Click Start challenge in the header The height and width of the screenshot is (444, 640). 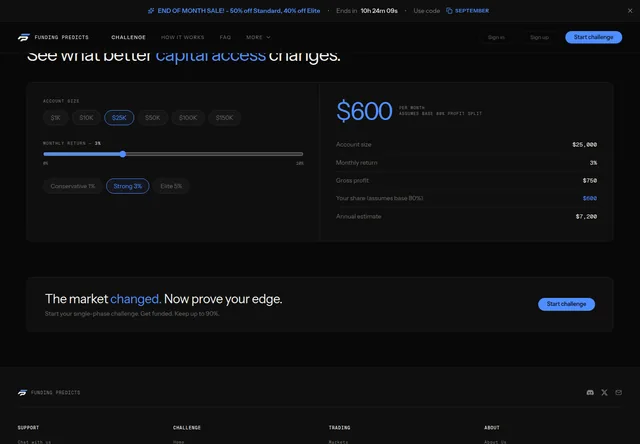point(593,37)
